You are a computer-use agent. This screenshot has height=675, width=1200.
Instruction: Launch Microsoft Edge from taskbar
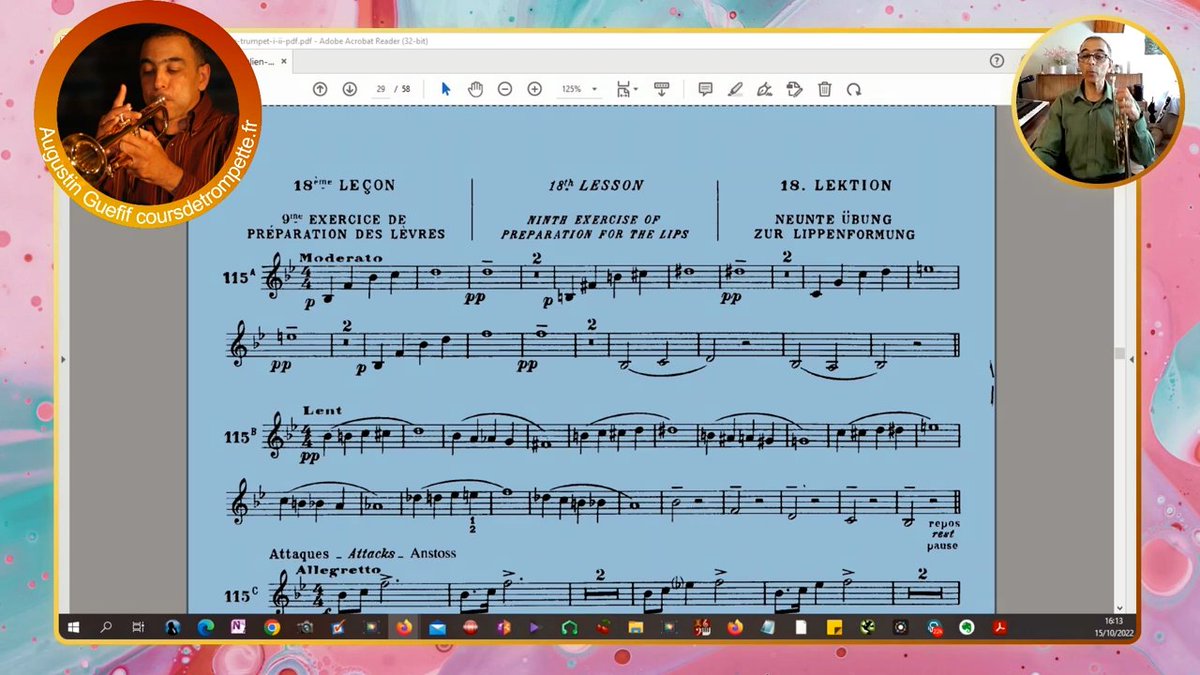205,628
